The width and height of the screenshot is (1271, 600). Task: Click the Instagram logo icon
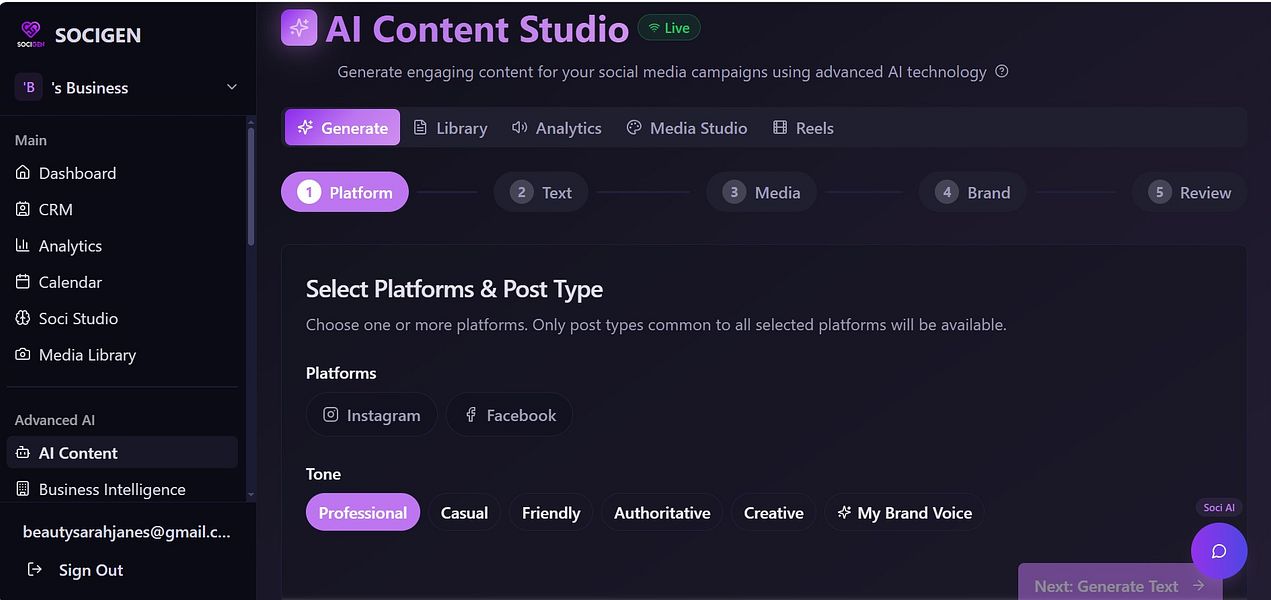pyautogui.click(x=331, y=414)
